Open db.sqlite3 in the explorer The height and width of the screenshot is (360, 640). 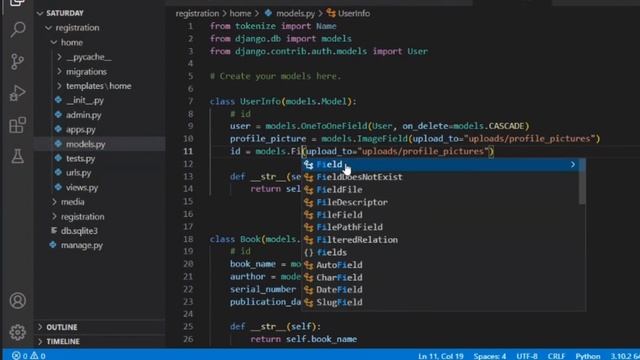tap(79, 231)
